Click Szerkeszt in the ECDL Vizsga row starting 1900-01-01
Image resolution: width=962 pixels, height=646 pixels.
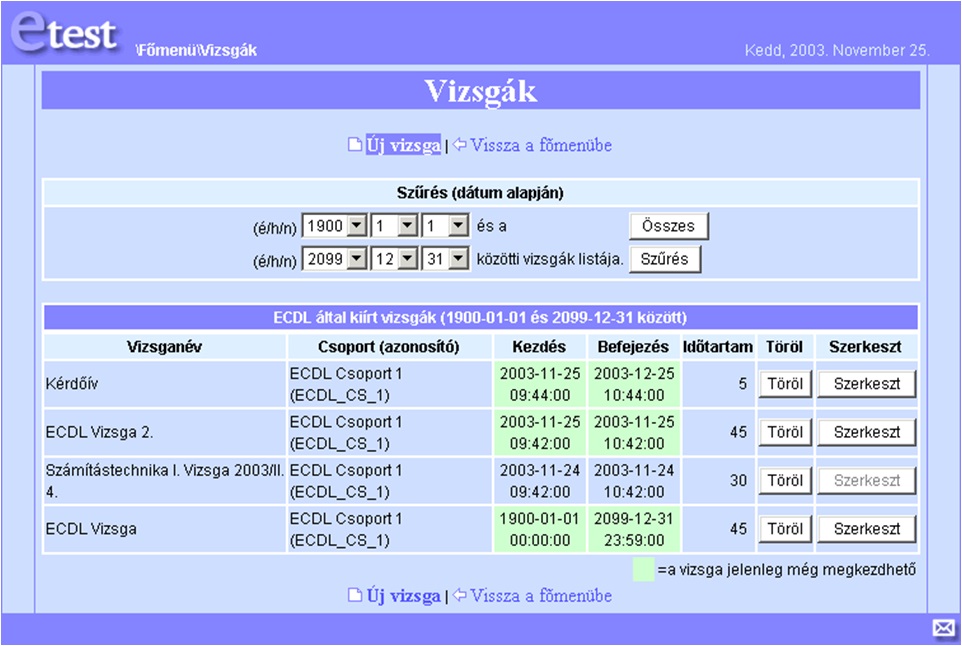pyautogui.click(x=867, y=529)
